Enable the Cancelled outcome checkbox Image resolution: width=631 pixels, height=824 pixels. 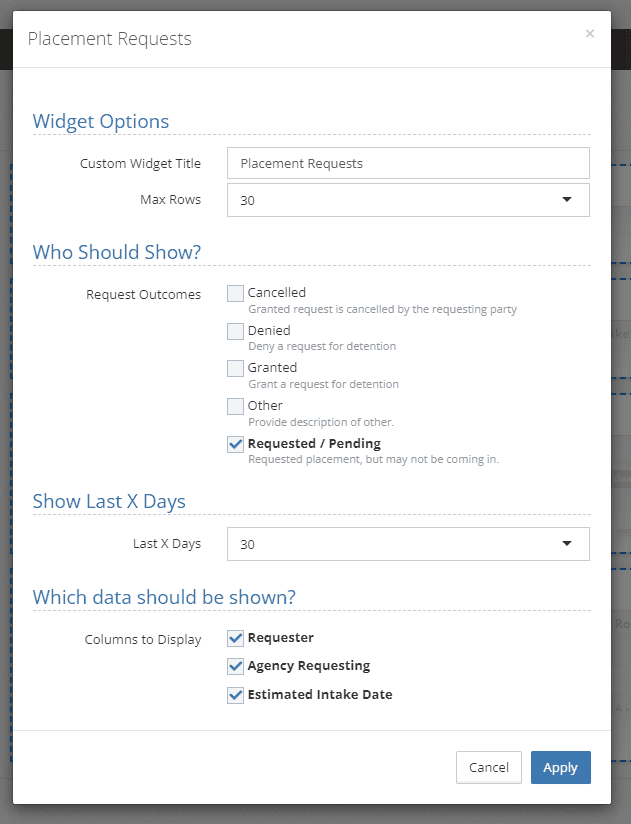235,293
